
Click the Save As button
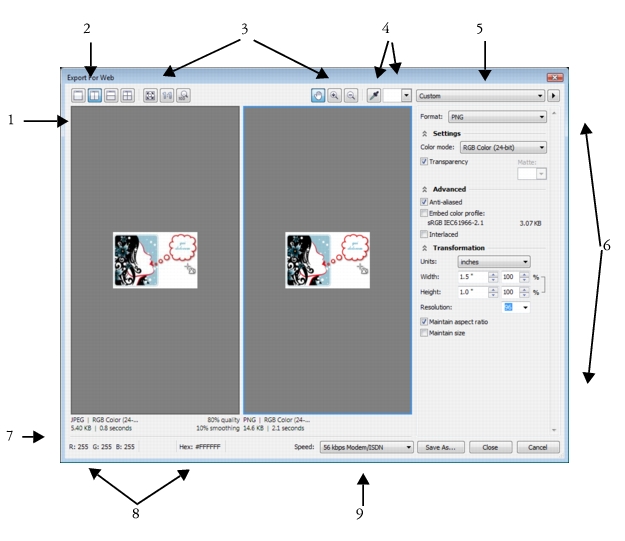(440, 448)
